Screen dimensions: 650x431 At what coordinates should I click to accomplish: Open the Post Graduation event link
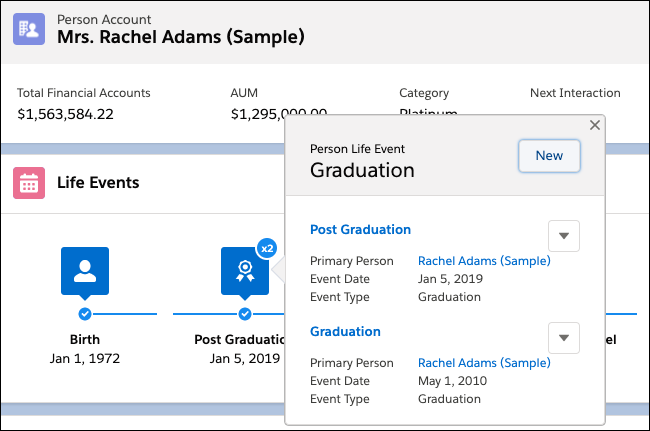[360, 229]
